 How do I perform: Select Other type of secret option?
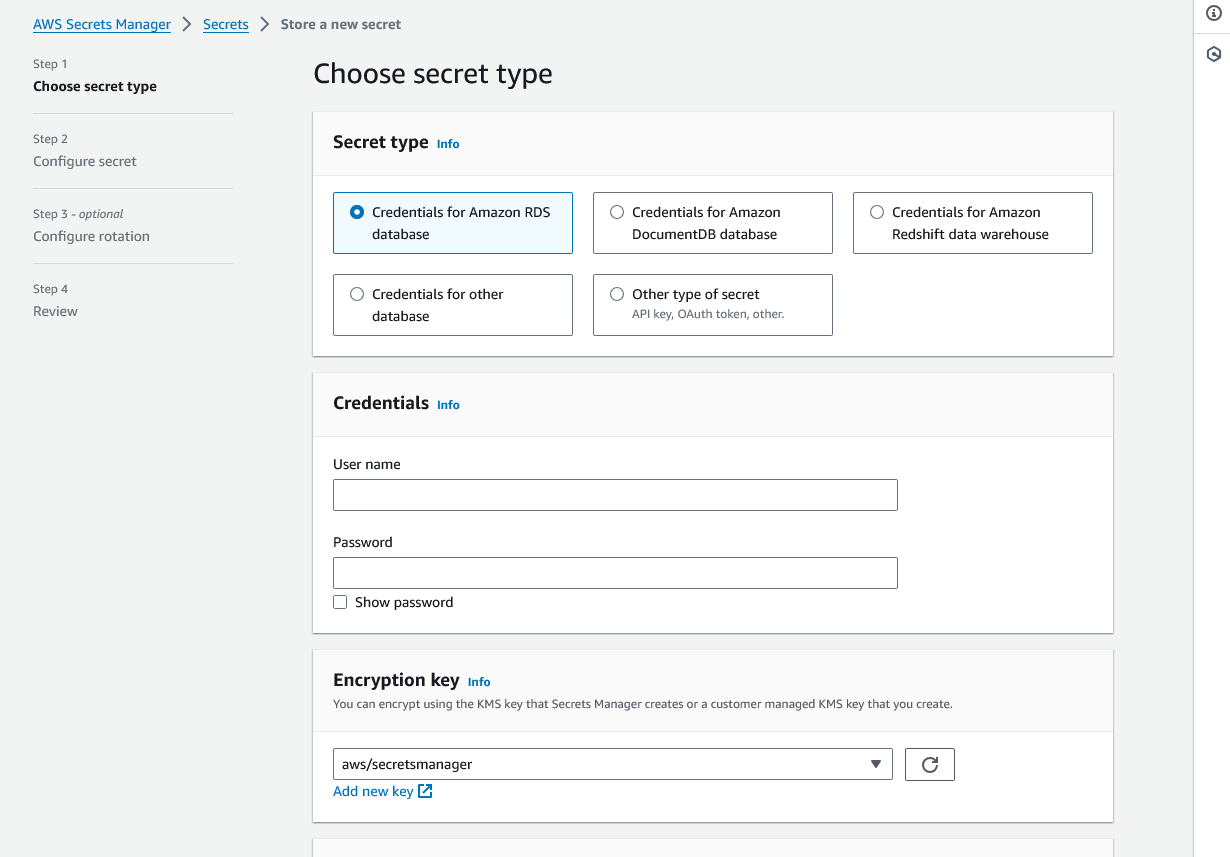[x=713, y=305]
